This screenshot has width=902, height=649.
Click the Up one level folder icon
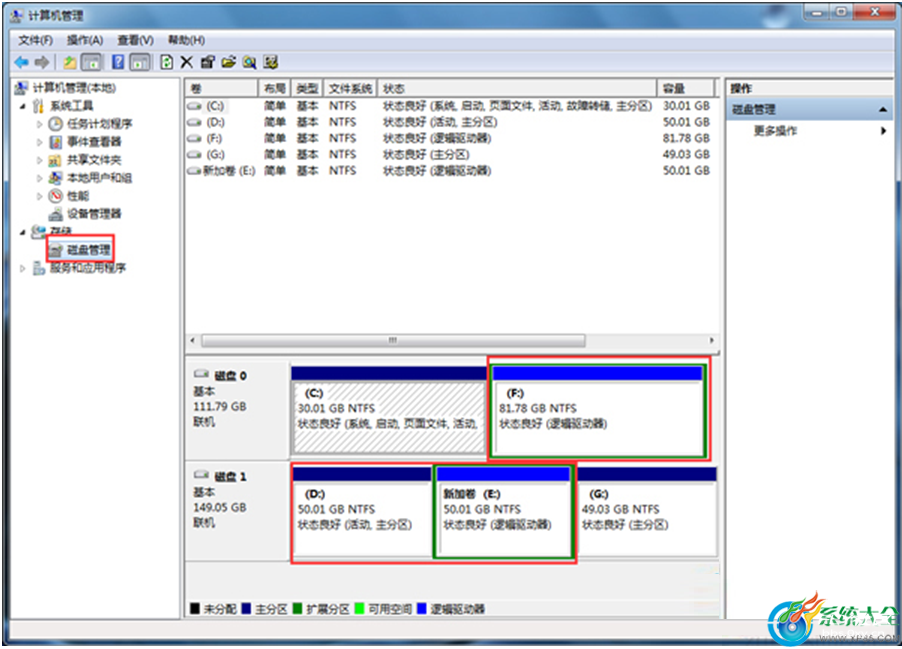coord(70,62)
